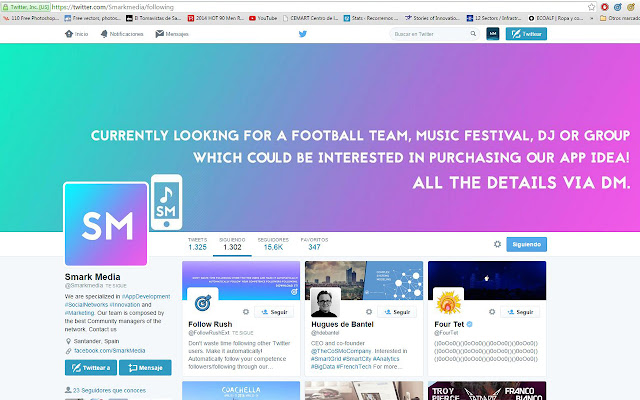
Task: Open Hugues de Bantel gear menu
Action: point(369,312)
